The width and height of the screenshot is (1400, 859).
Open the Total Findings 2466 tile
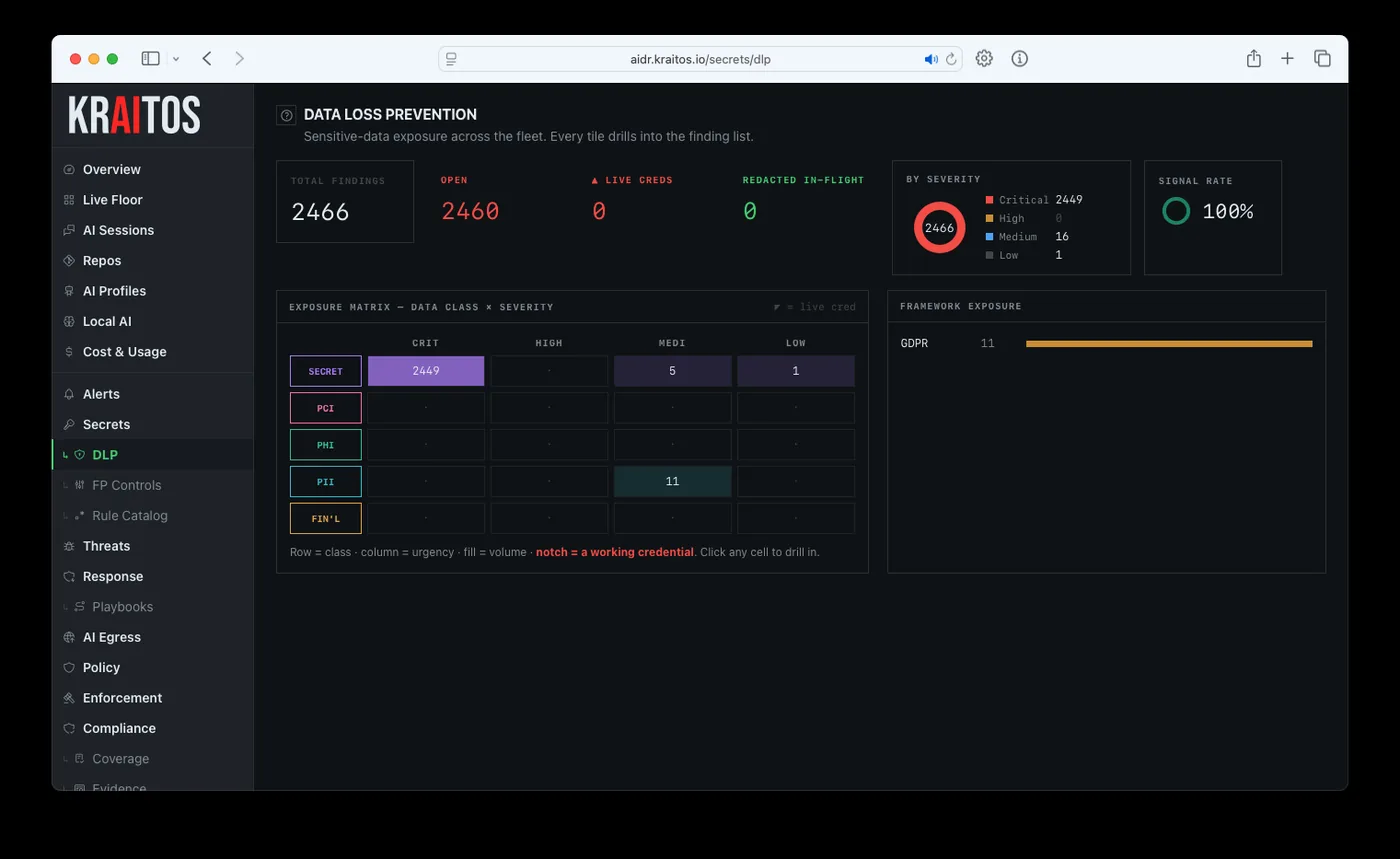pos(345,201)
